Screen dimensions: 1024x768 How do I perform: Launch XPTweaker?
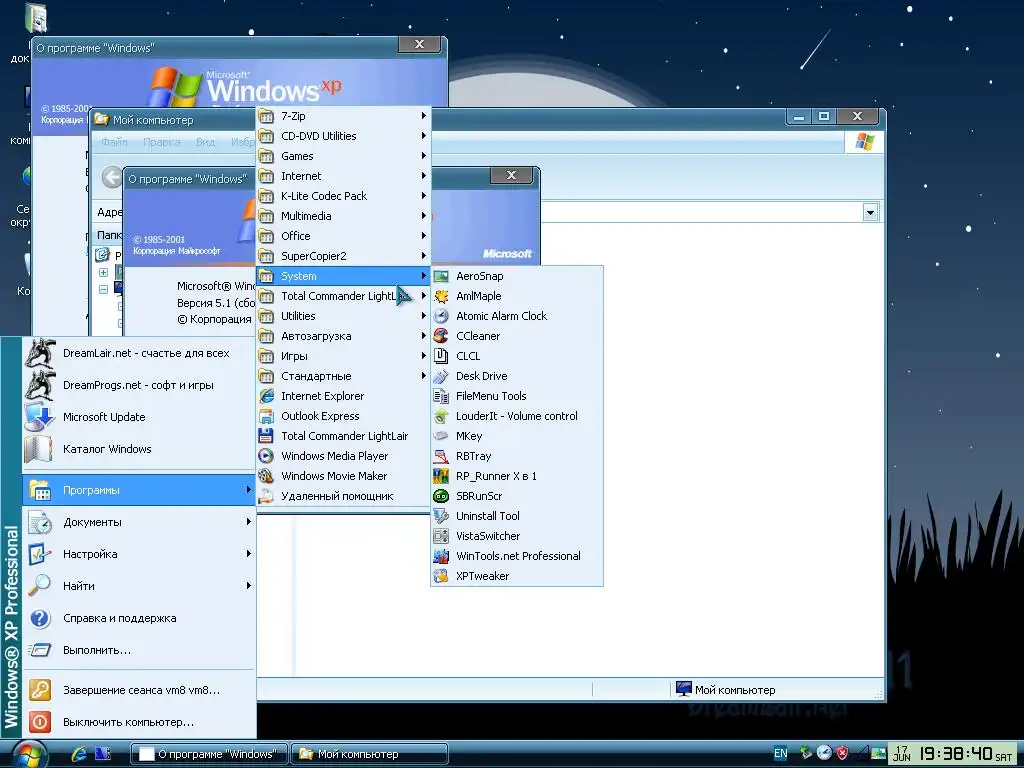point(517,576)
